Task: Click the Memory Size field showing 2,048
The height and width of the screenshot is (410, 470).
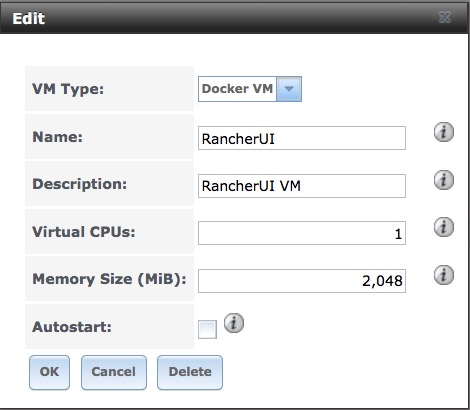Action: [x=302, y=281]
